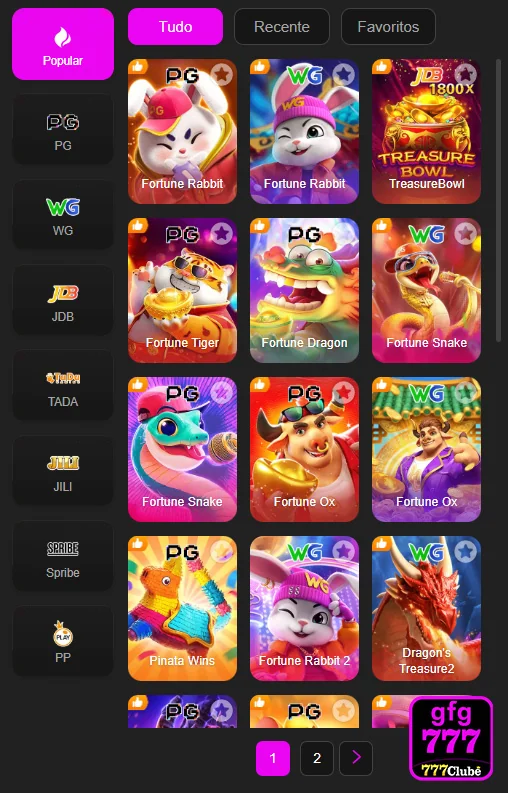Switch to the Favoritos tab
This screenshot has height=793, width=508.
[x=388, y=27]
